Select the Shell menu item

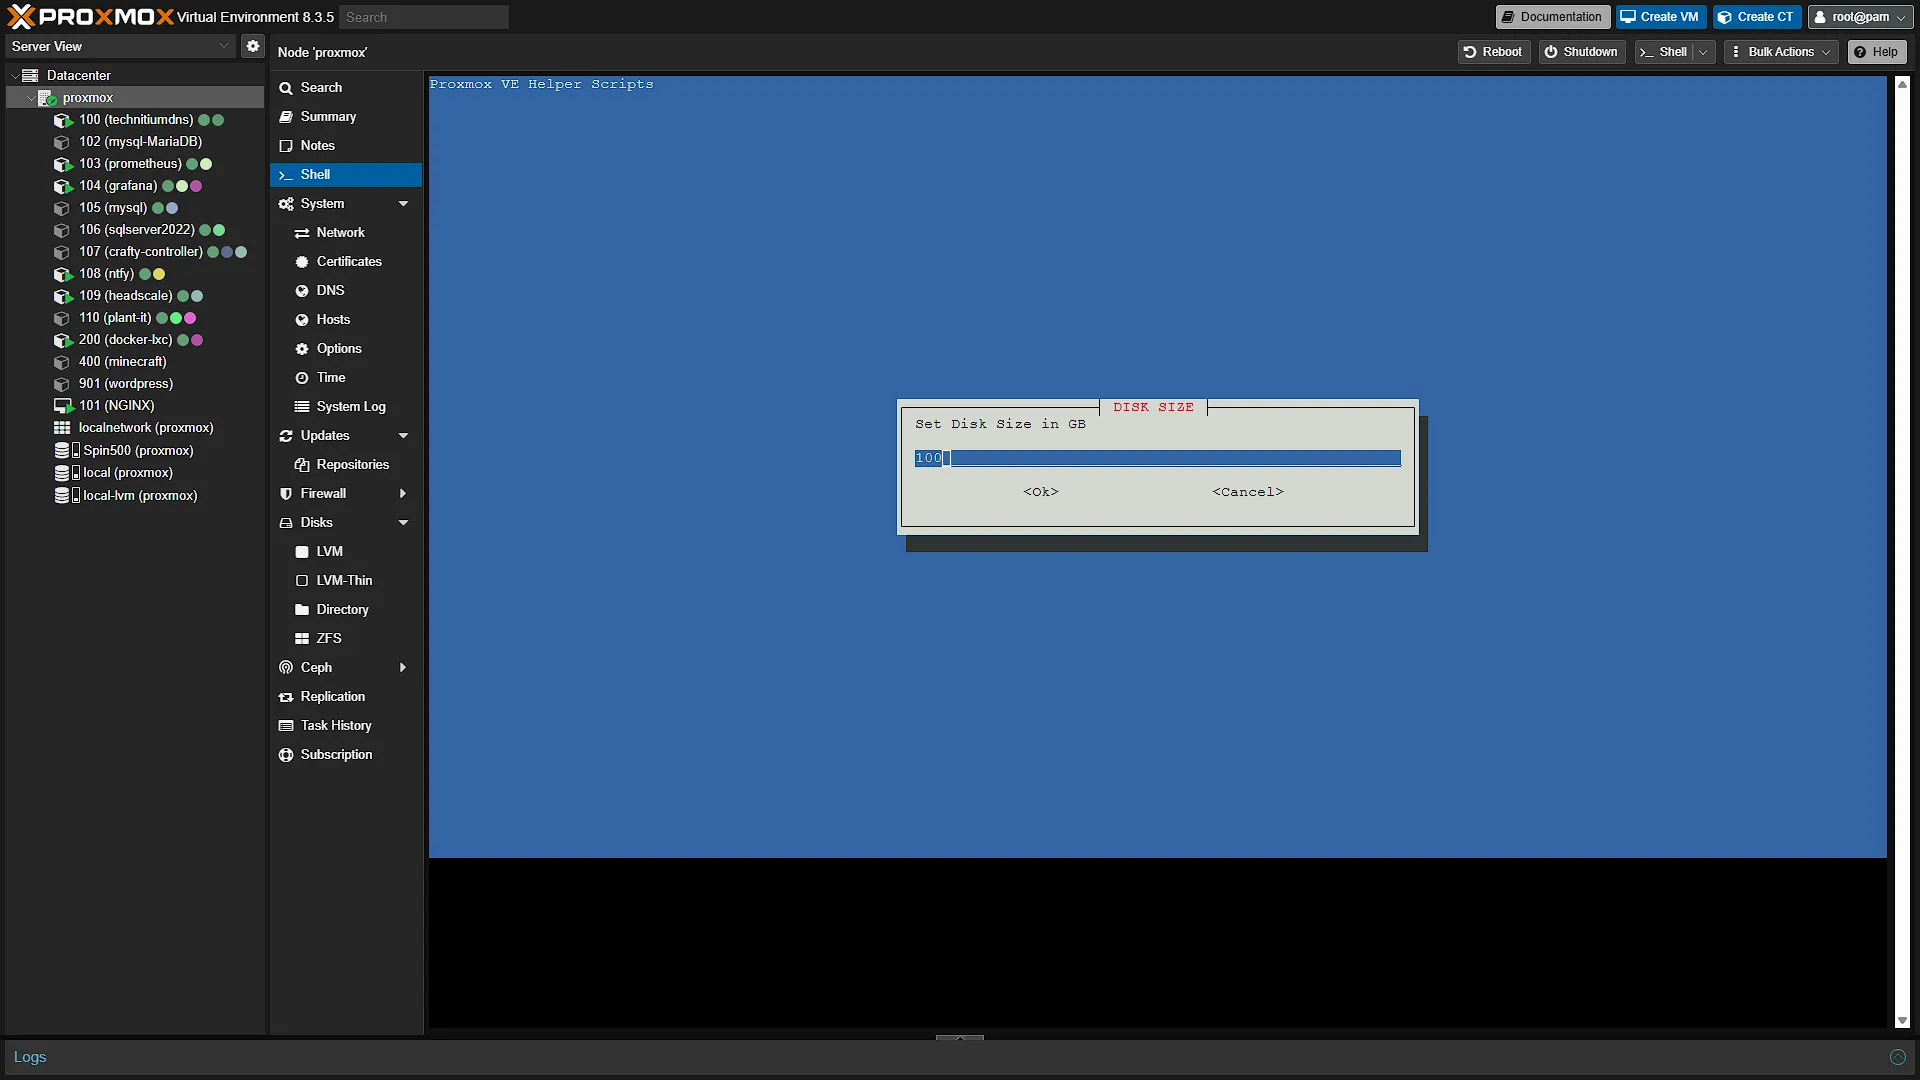(346, 175)
